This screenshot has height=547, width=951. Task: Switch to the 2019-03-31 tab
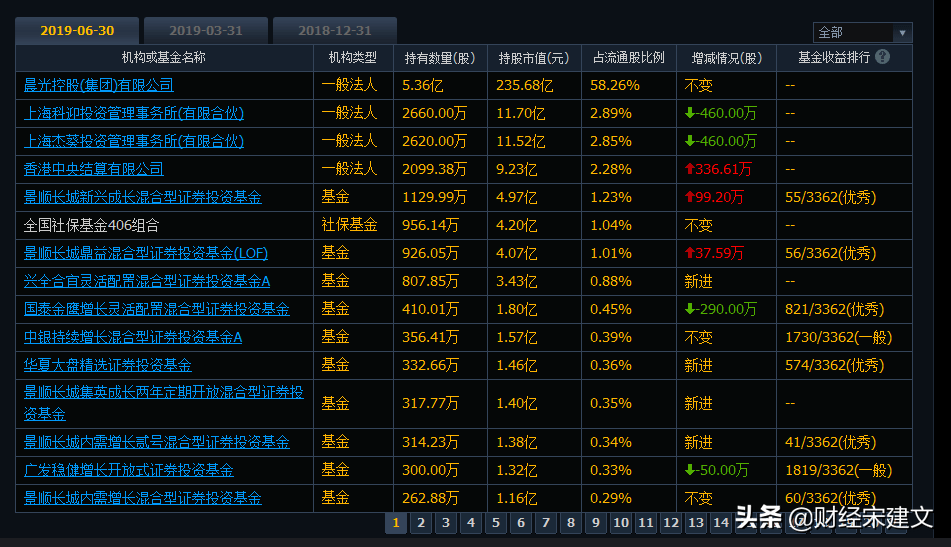[x=206, y=30]
